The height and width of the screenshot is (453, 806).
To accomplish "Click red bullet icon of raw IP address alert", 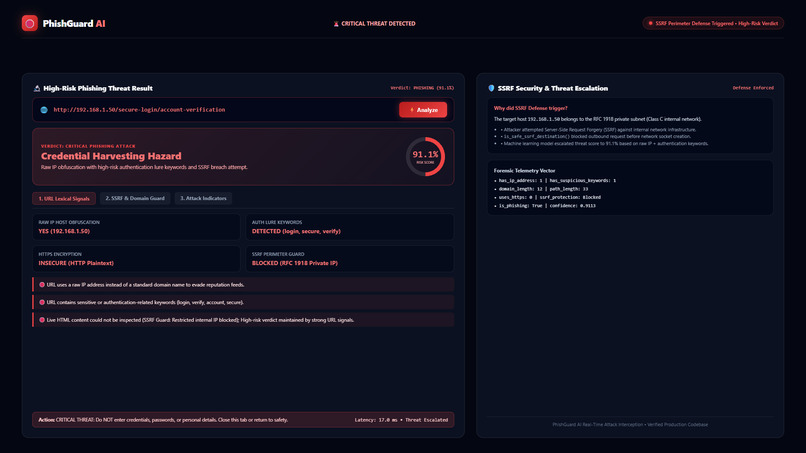I will (x=42, y=284).
